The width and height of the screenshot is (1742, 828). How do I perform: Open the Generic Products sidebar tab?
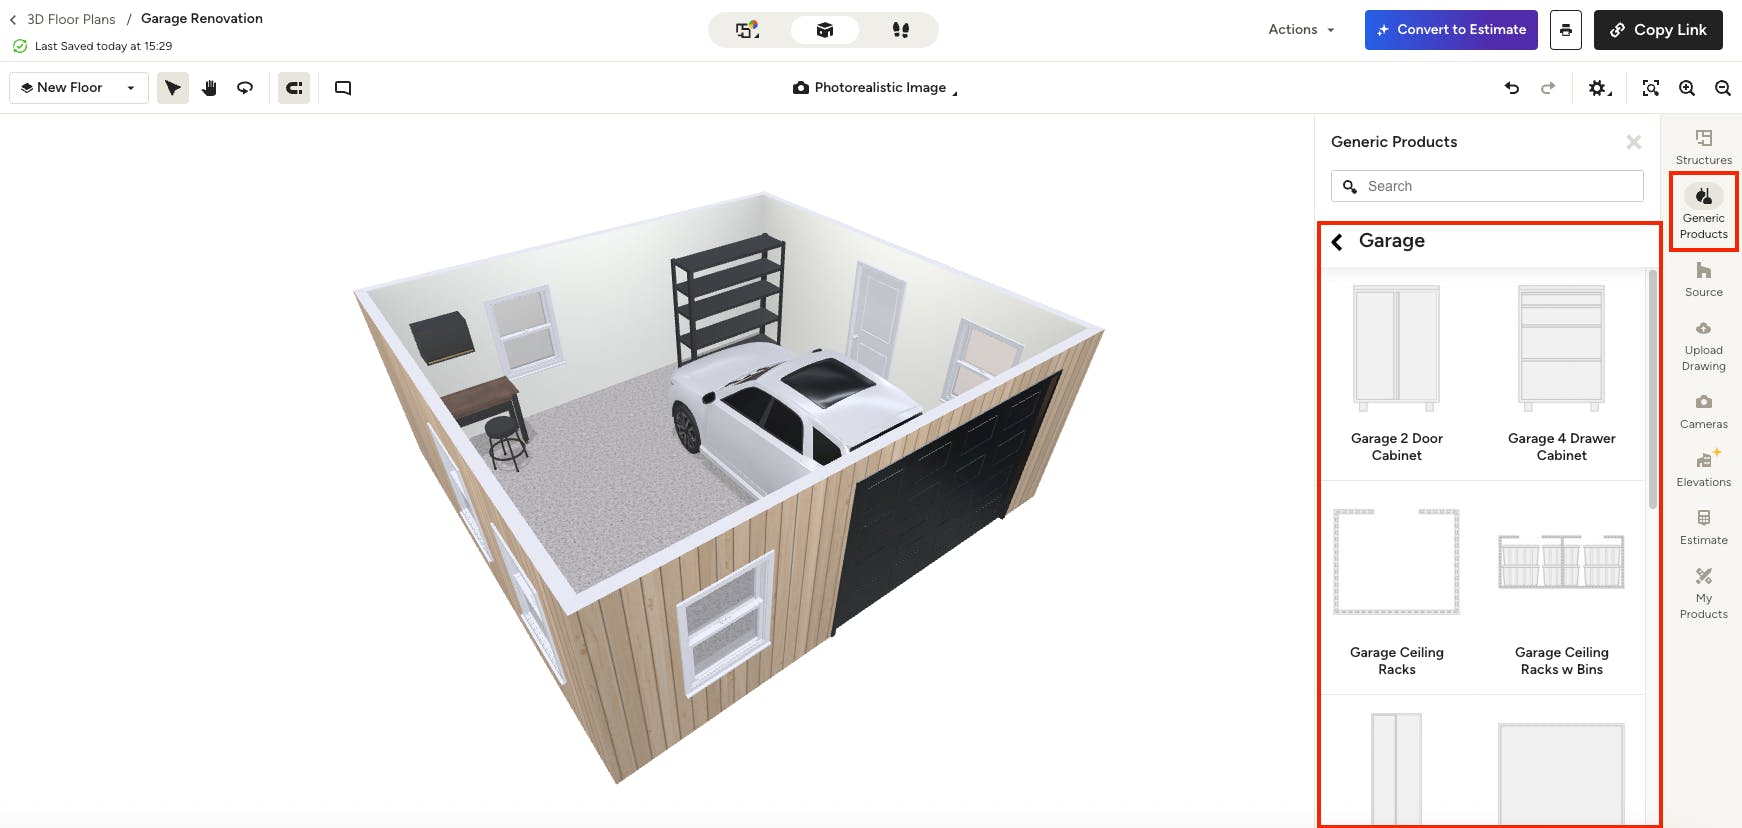(1704, 211)
